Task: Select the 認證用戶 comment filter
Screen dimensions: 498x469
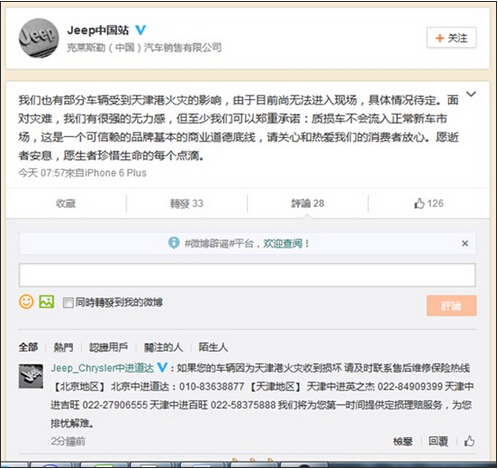Action: [109, 347]
